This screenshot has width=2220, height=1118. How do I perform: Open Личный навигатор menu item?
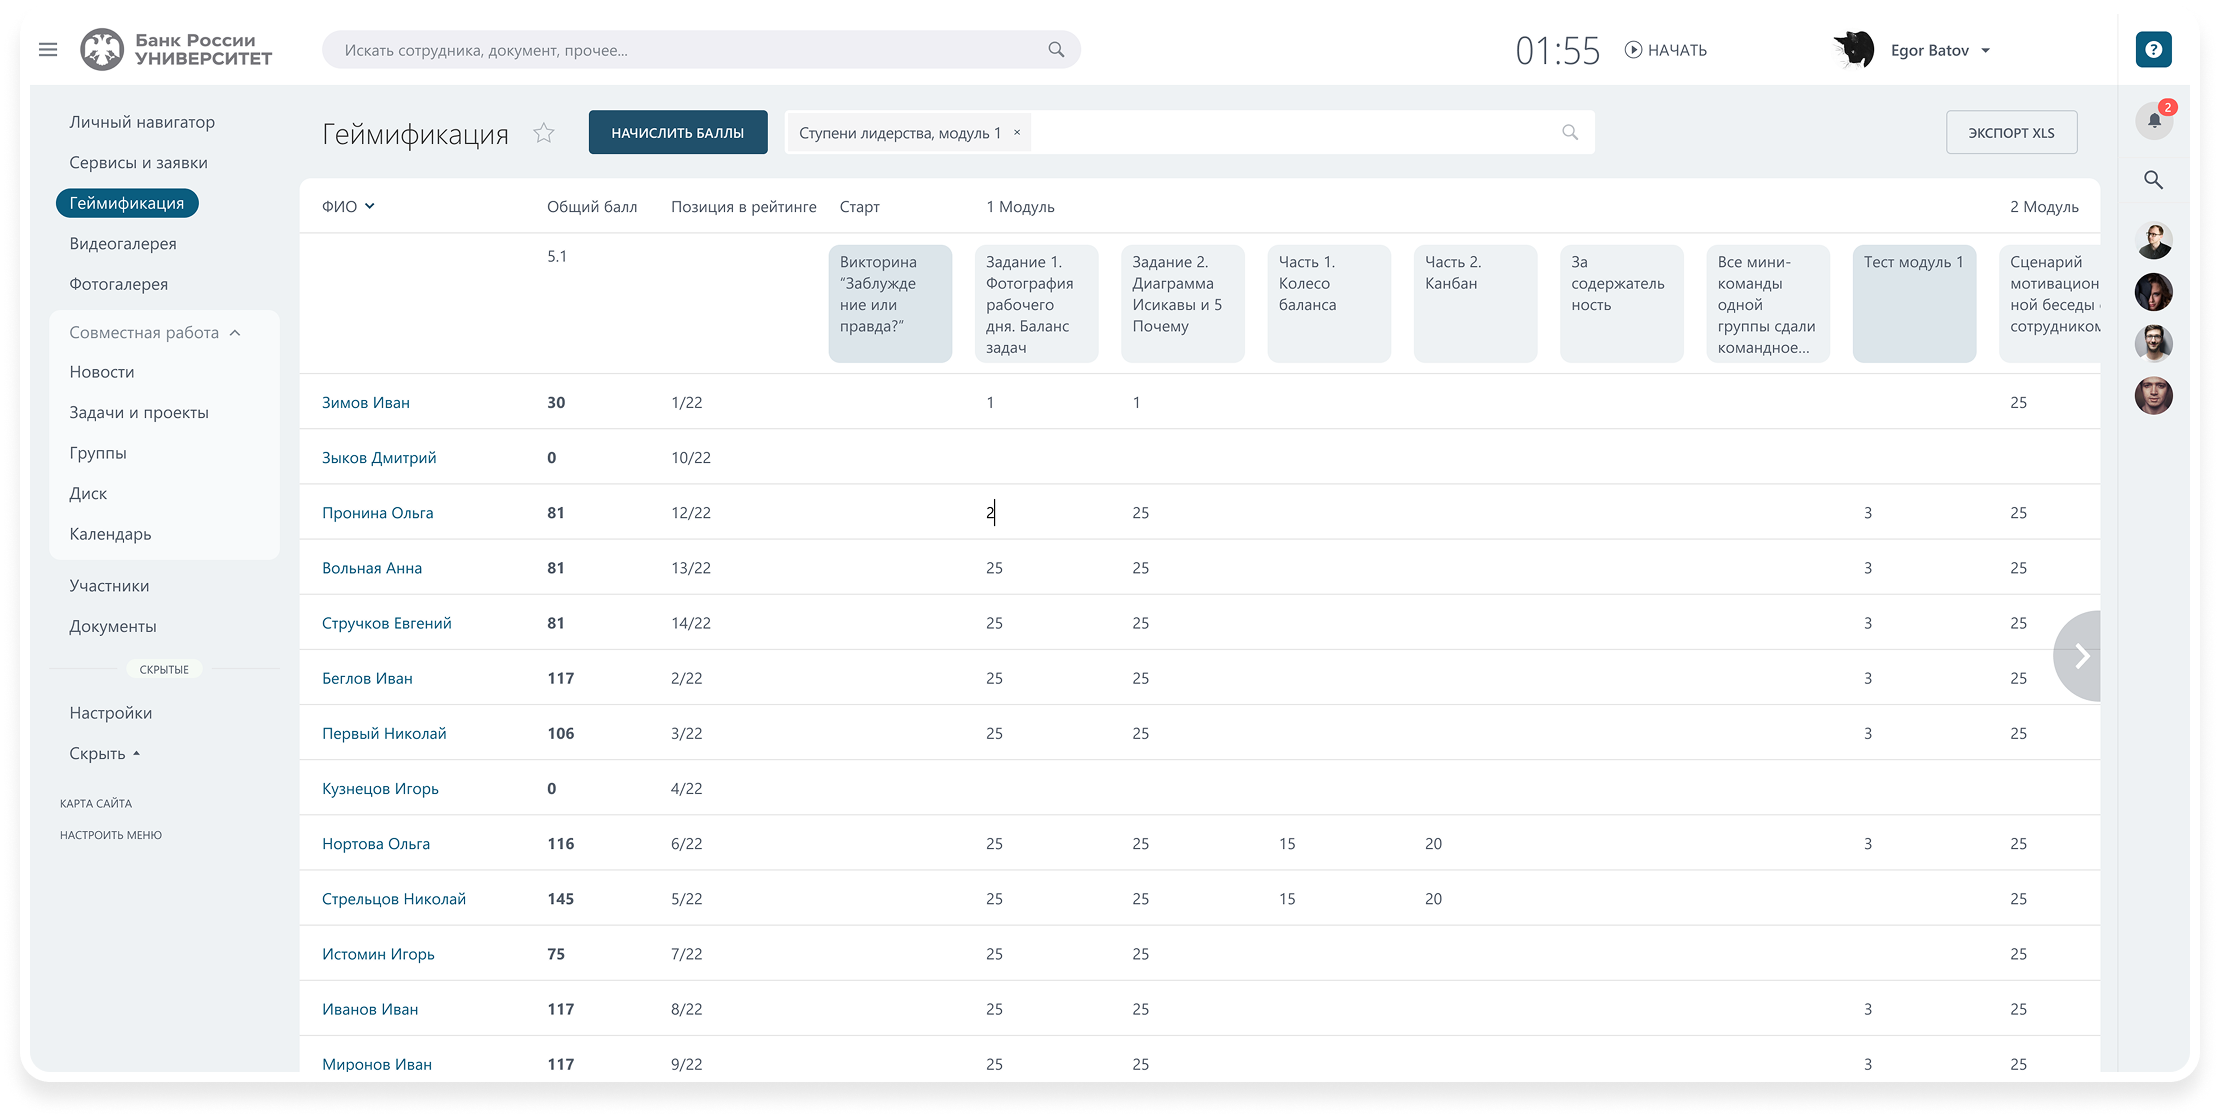tap(142, 122)
